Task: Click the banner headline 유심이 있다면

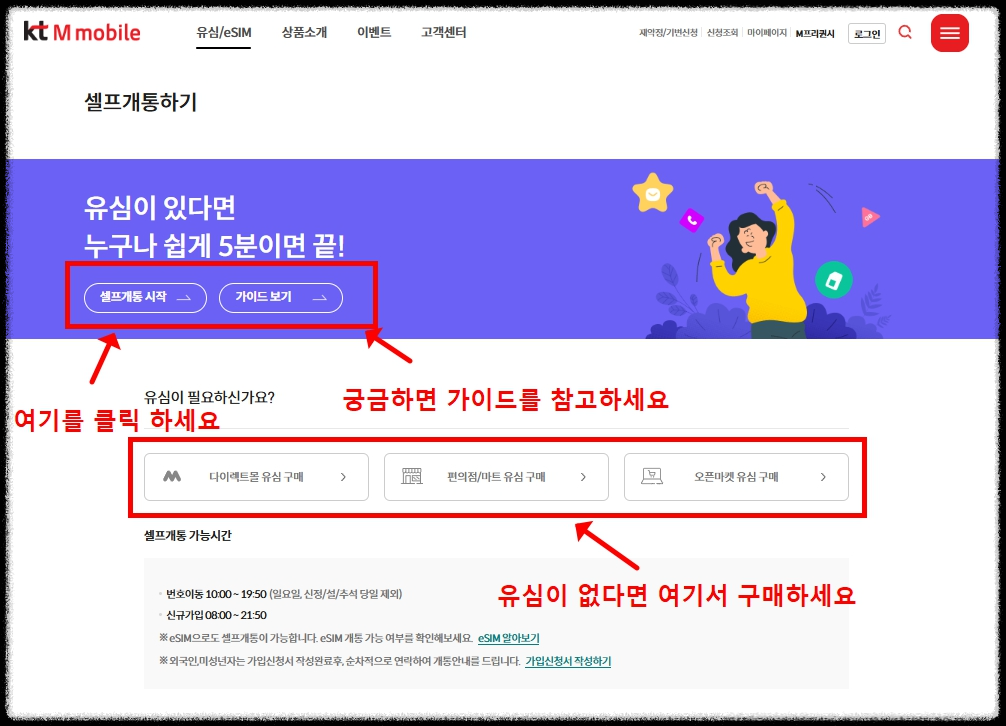Action: pos(160,207)
